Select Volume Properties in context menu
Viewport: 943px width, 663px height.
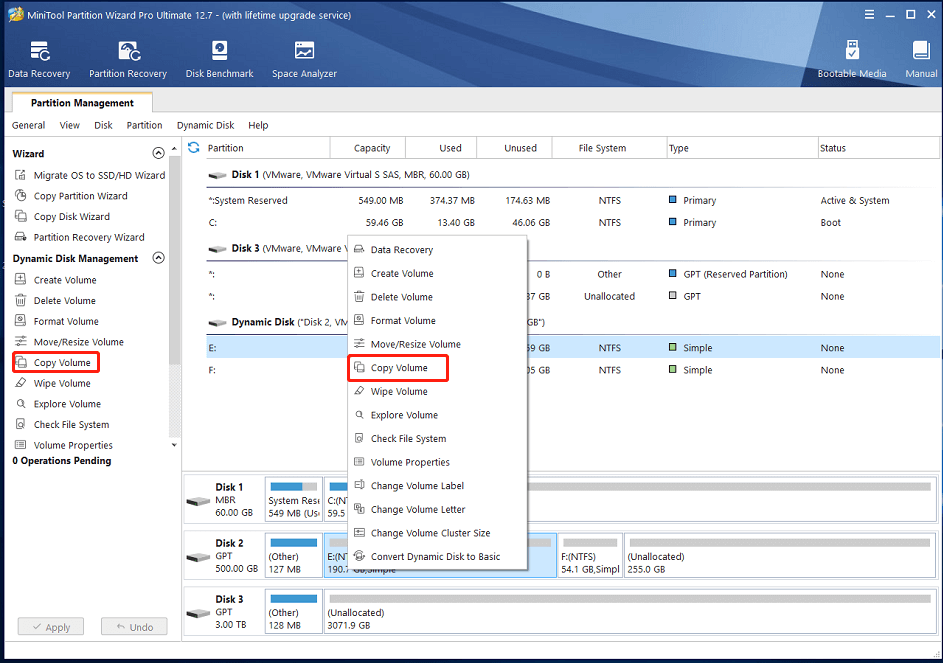click(437, 462)
